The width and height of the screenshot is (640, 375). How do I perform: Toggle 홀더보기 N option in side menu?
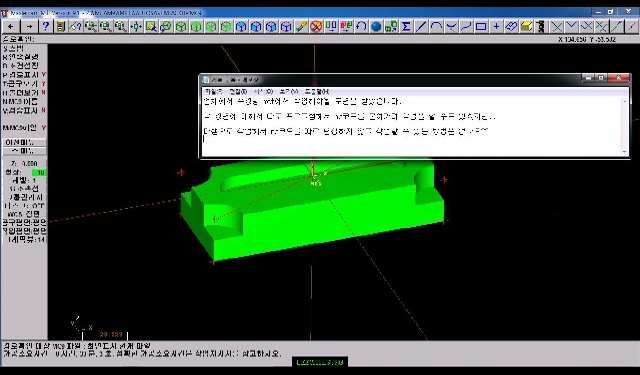point(24,93)
